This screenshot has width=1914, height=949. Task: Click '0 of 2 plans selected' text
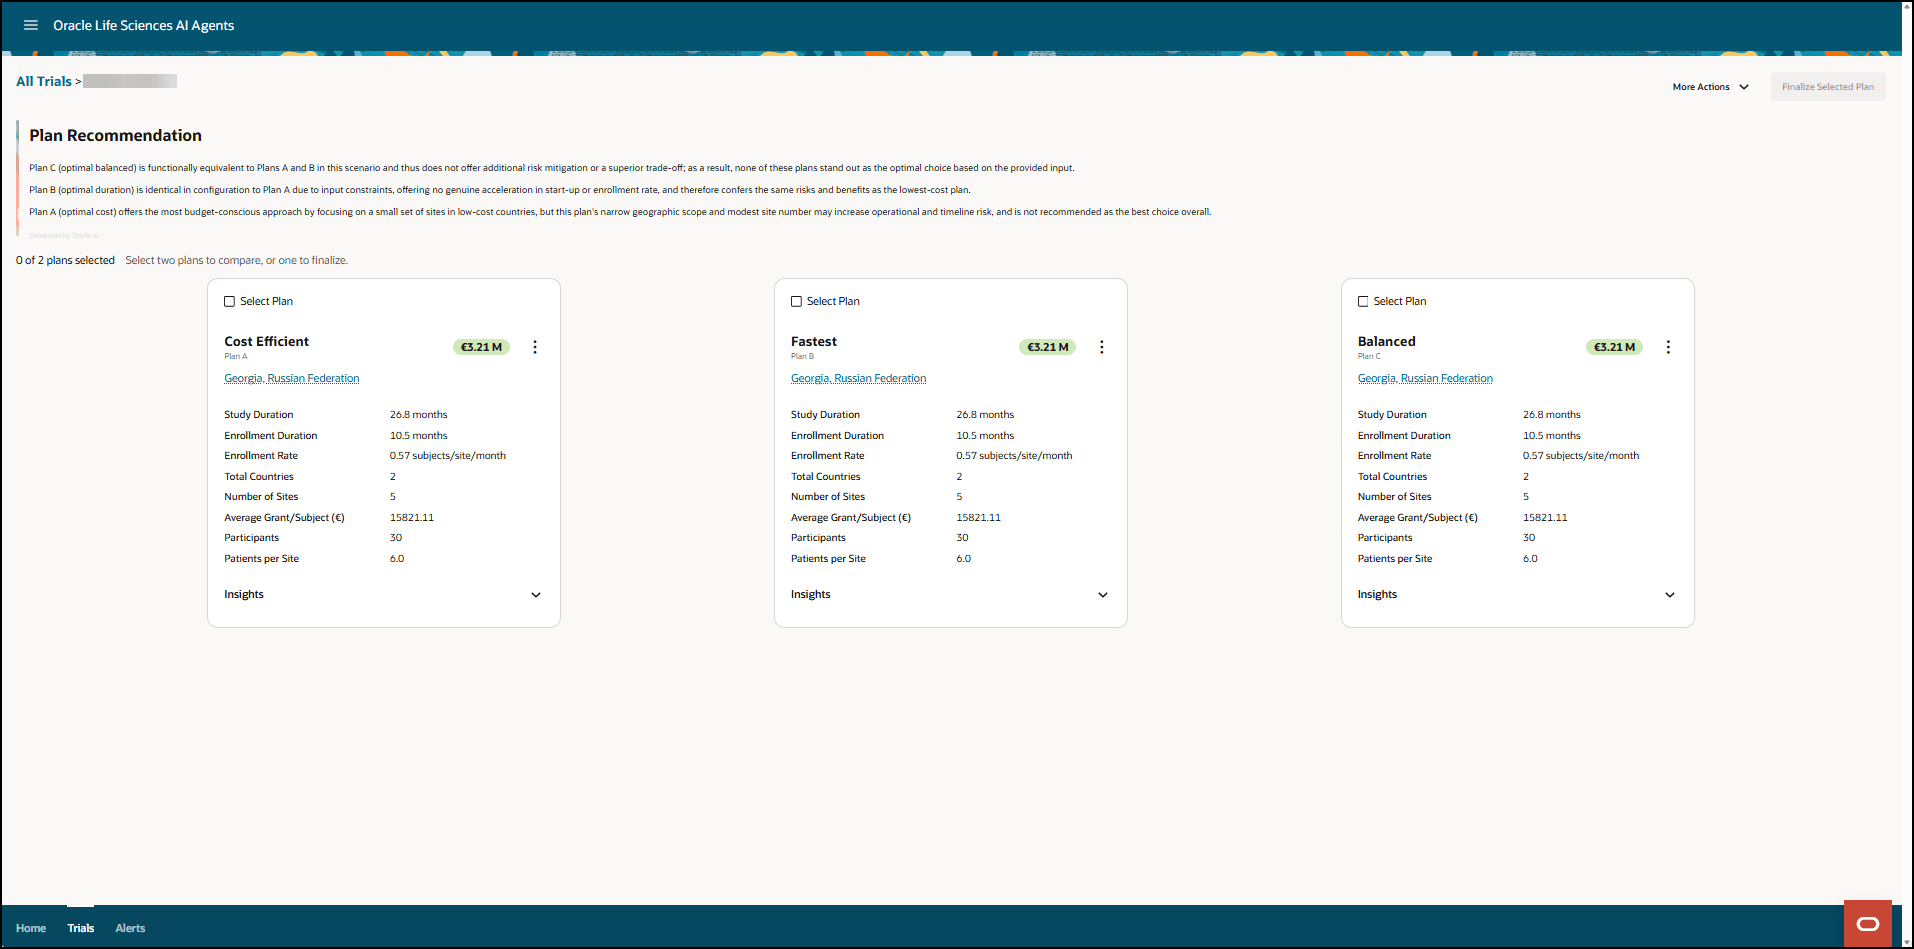65,260
